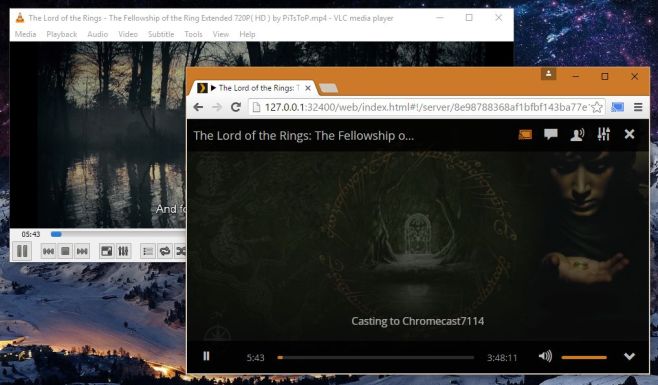Viewport: 658px width, 385px height.
Task: Pause playback in Plex player
Action: (x=206, y=356)
